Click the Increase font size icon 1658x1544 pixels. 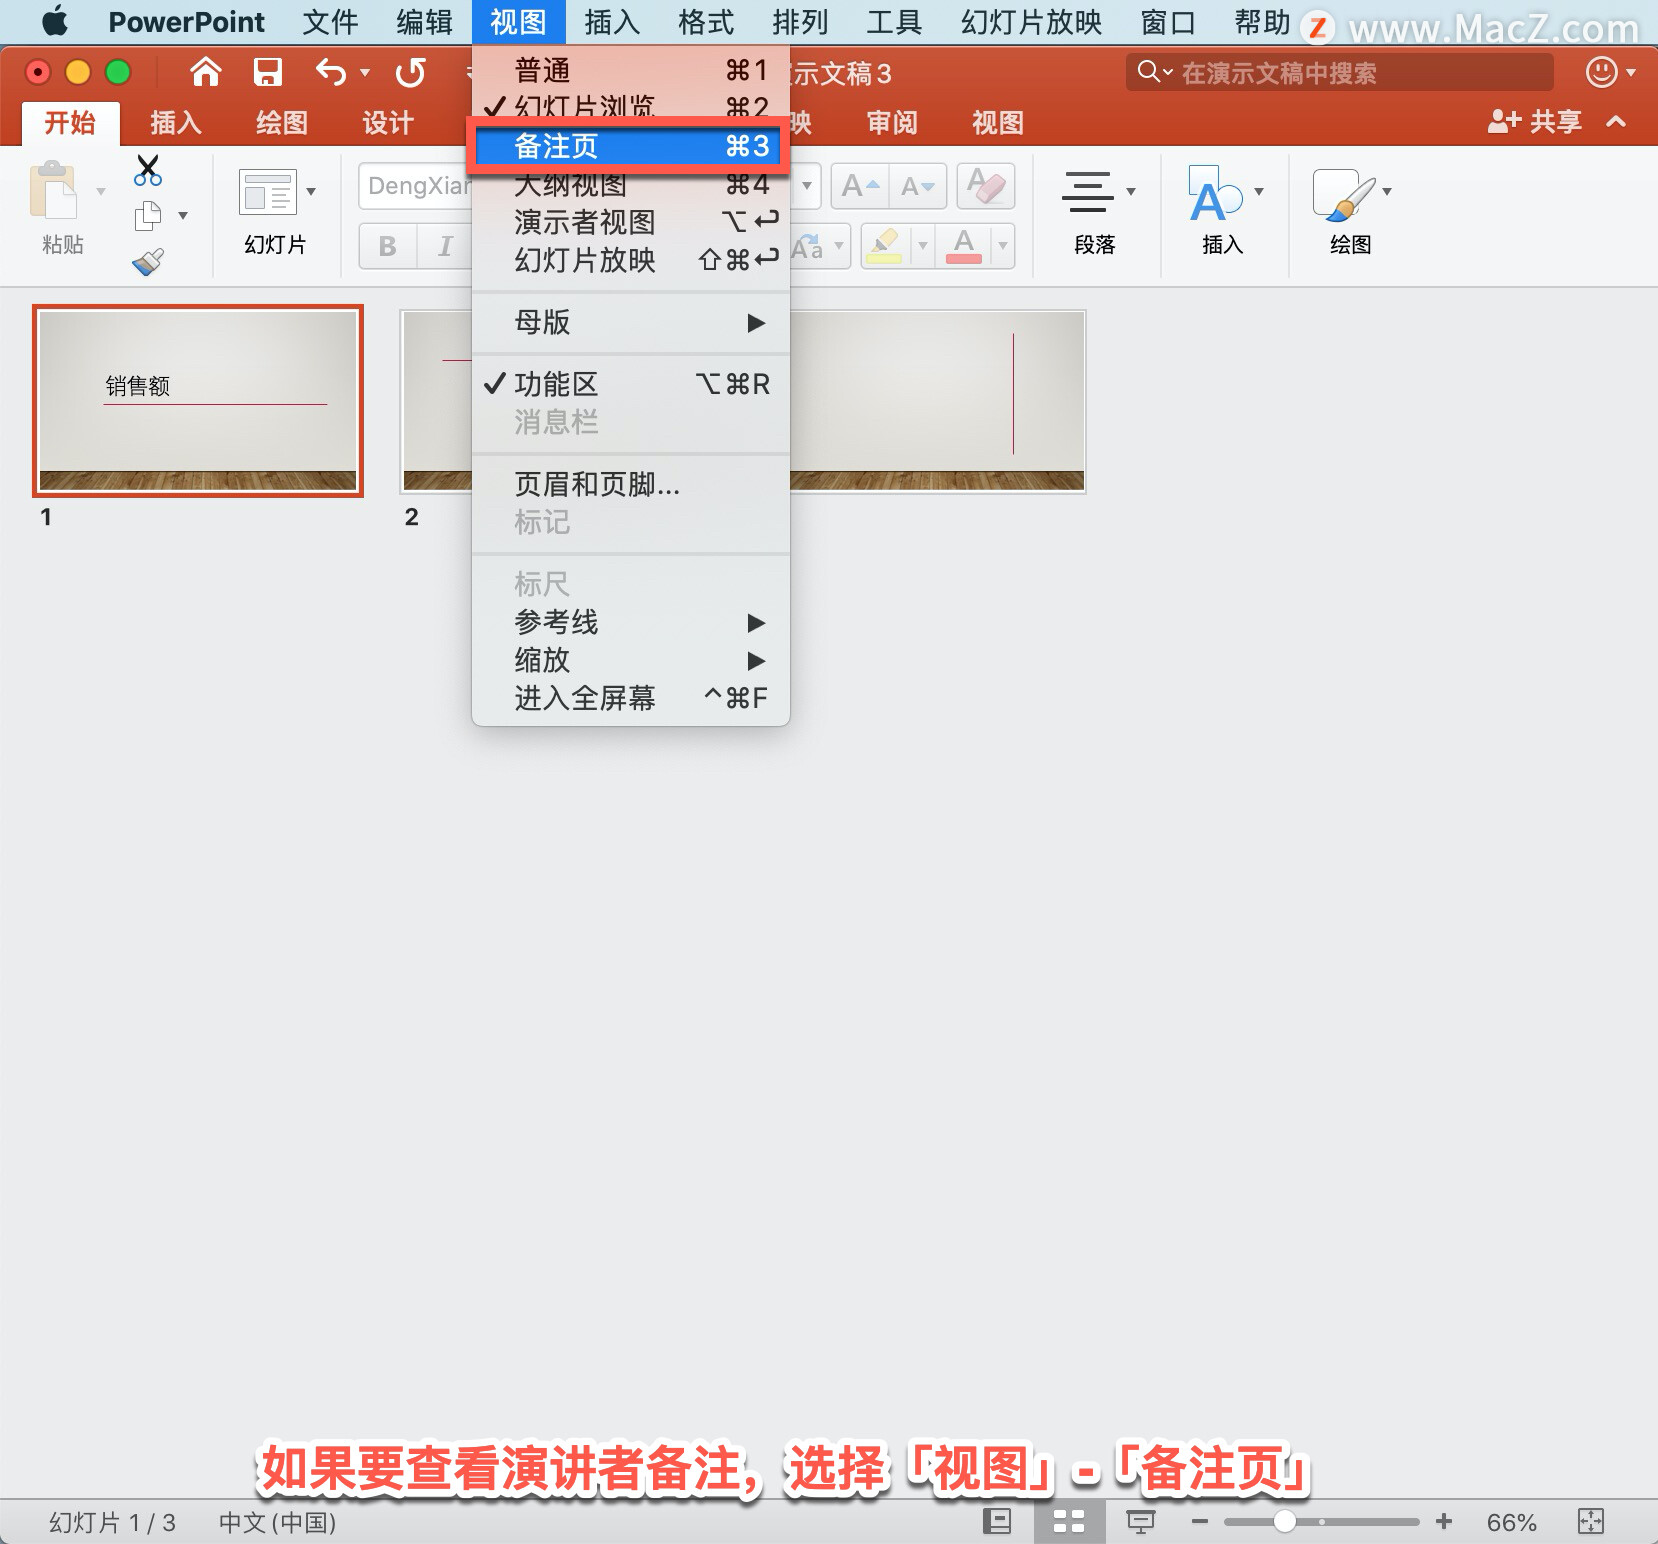[859, 187]
